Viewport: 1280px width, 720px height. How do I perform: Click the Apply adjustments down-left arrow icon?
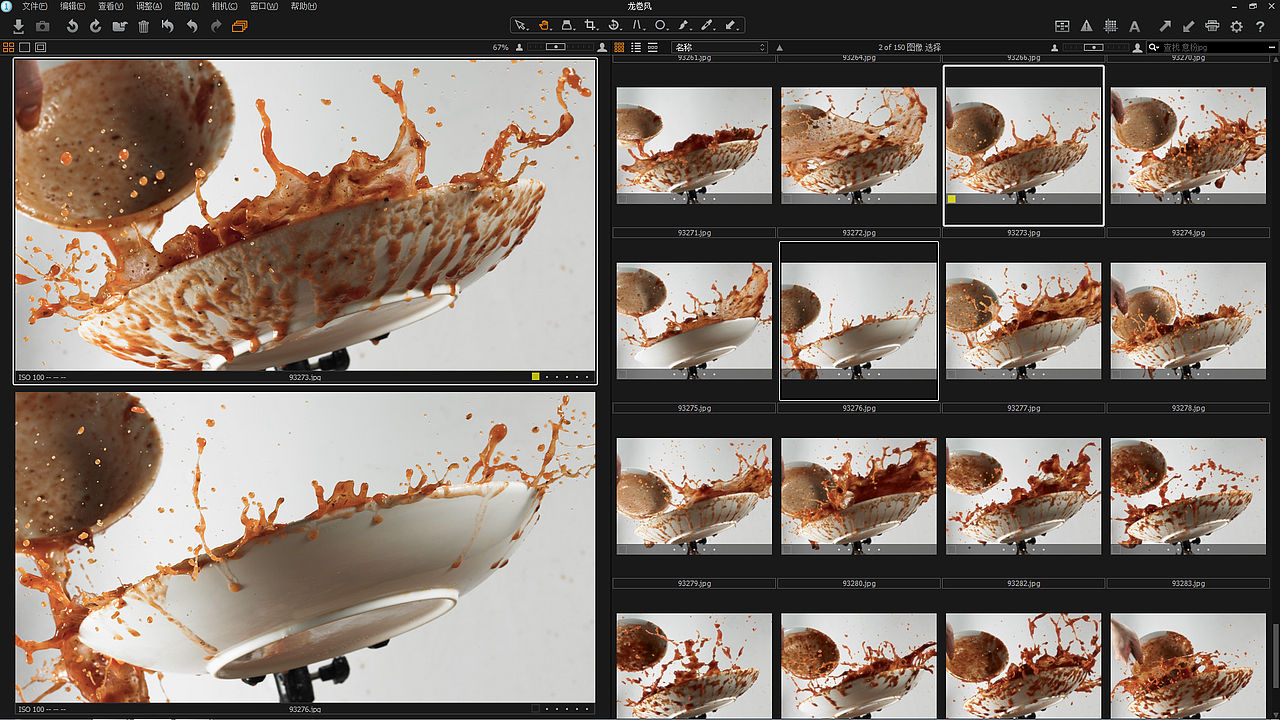coord(1189,27)
